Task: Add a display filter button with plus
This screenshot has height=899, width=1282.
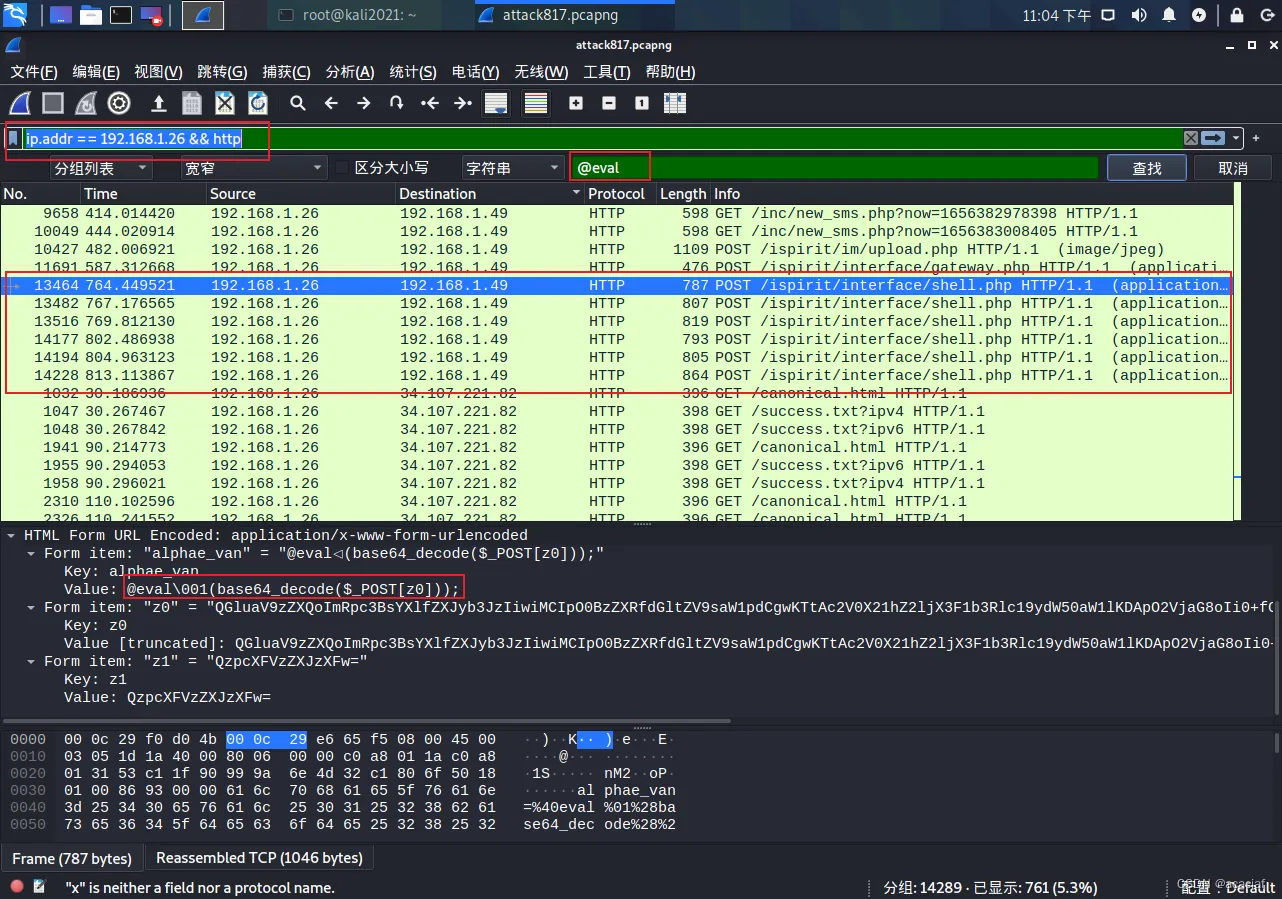Action: (x=1257, y=138)
